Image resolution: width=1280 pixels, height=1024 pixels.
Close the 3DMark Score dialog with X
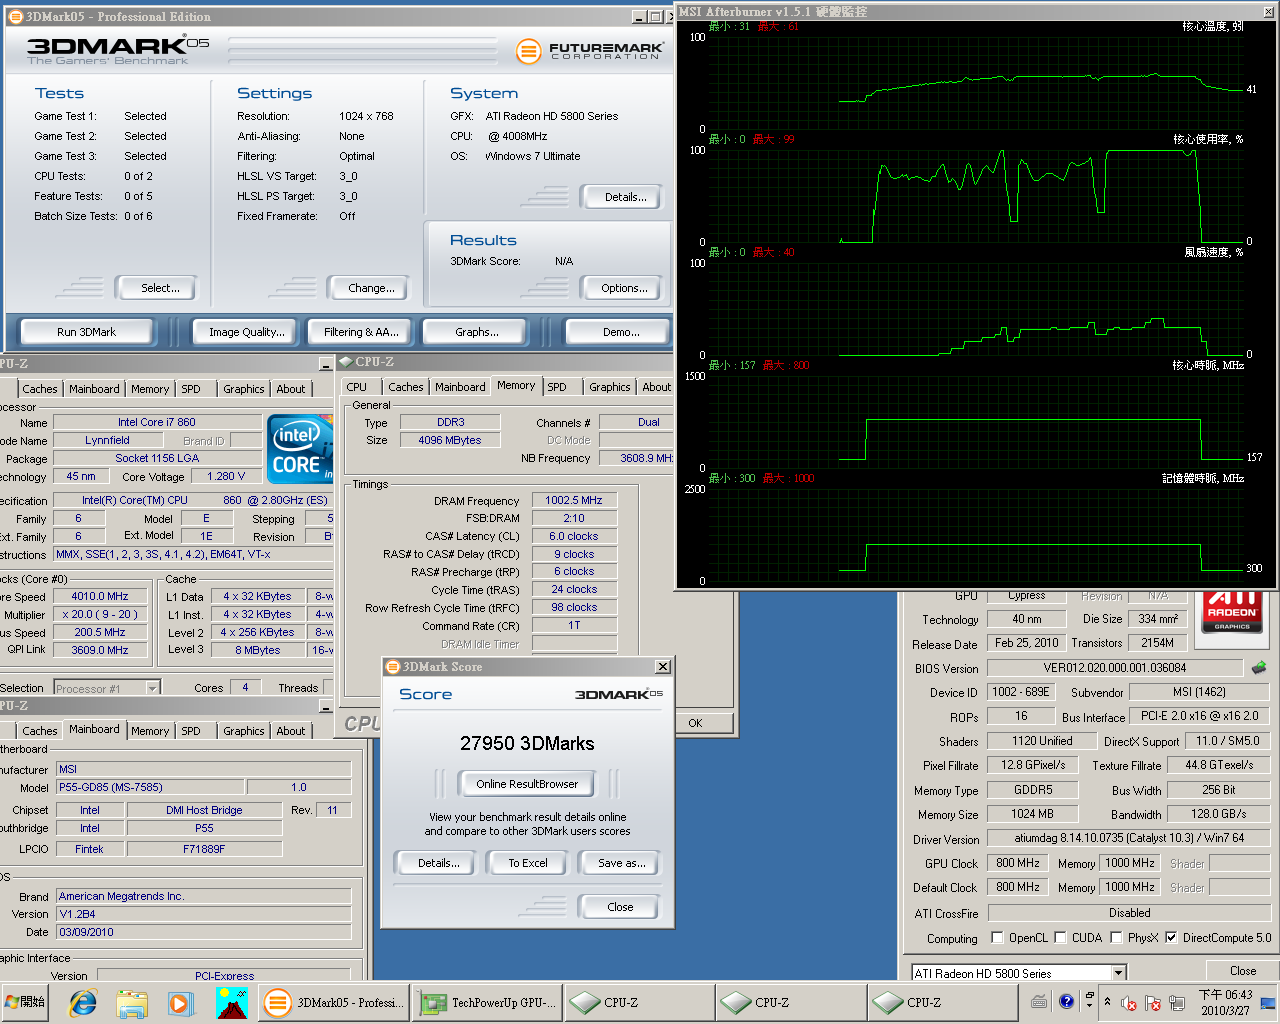pos(662,666)
